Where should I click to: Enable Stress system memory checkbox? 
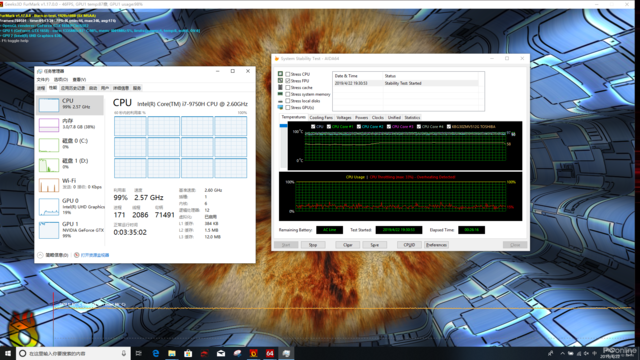(288, 94)
